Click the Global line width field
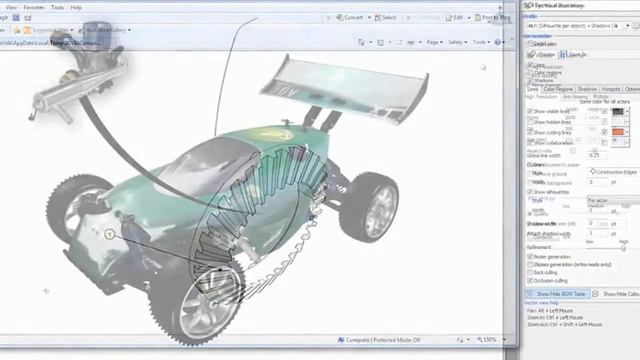 (598, 155)
